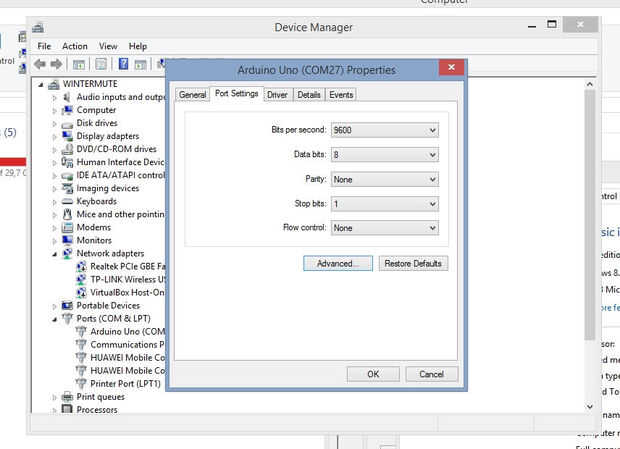Viewport: 620px width, 449px height.
Task: Select the IDE ATA/ATAPI controllers icon
Action: click(x=67, y=175)
